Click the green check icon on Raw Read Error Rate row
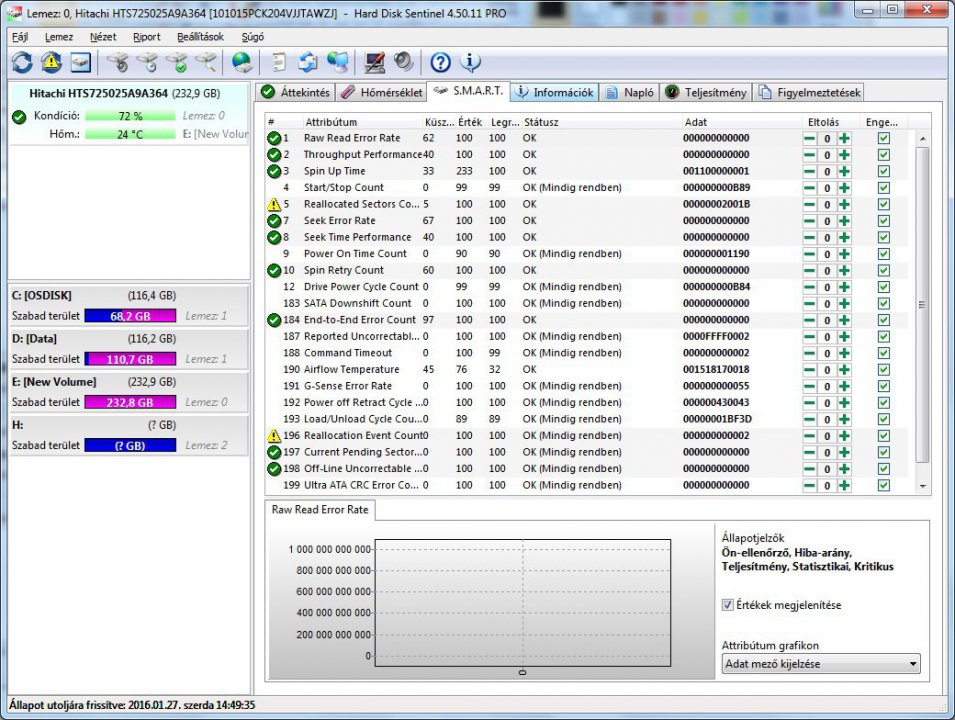This screenshot has width=955, height=720. pyautogui.click(x=274, y=138)
